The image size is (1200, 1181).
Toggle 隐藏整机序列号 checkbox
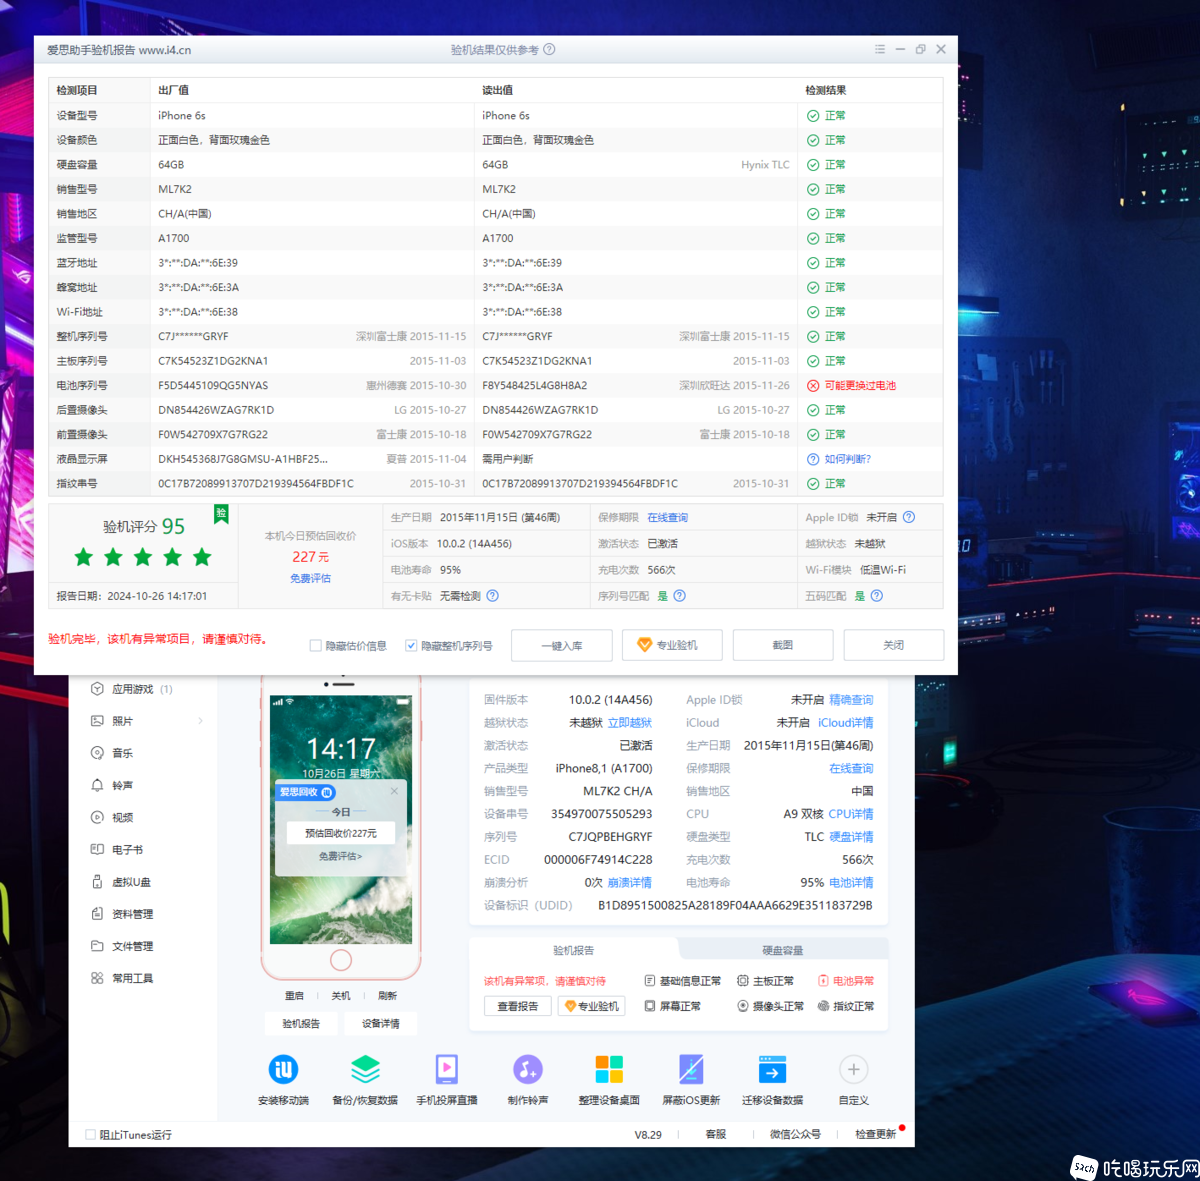click(x=411, y=646)
